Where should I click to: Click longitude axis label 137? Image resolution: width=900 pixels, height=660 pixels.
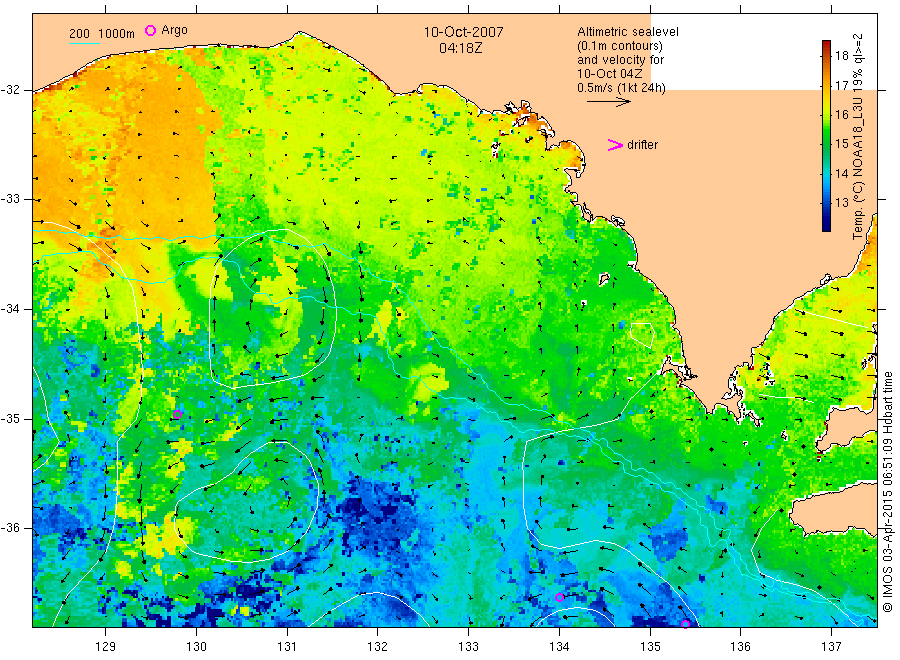click(831, 647)
